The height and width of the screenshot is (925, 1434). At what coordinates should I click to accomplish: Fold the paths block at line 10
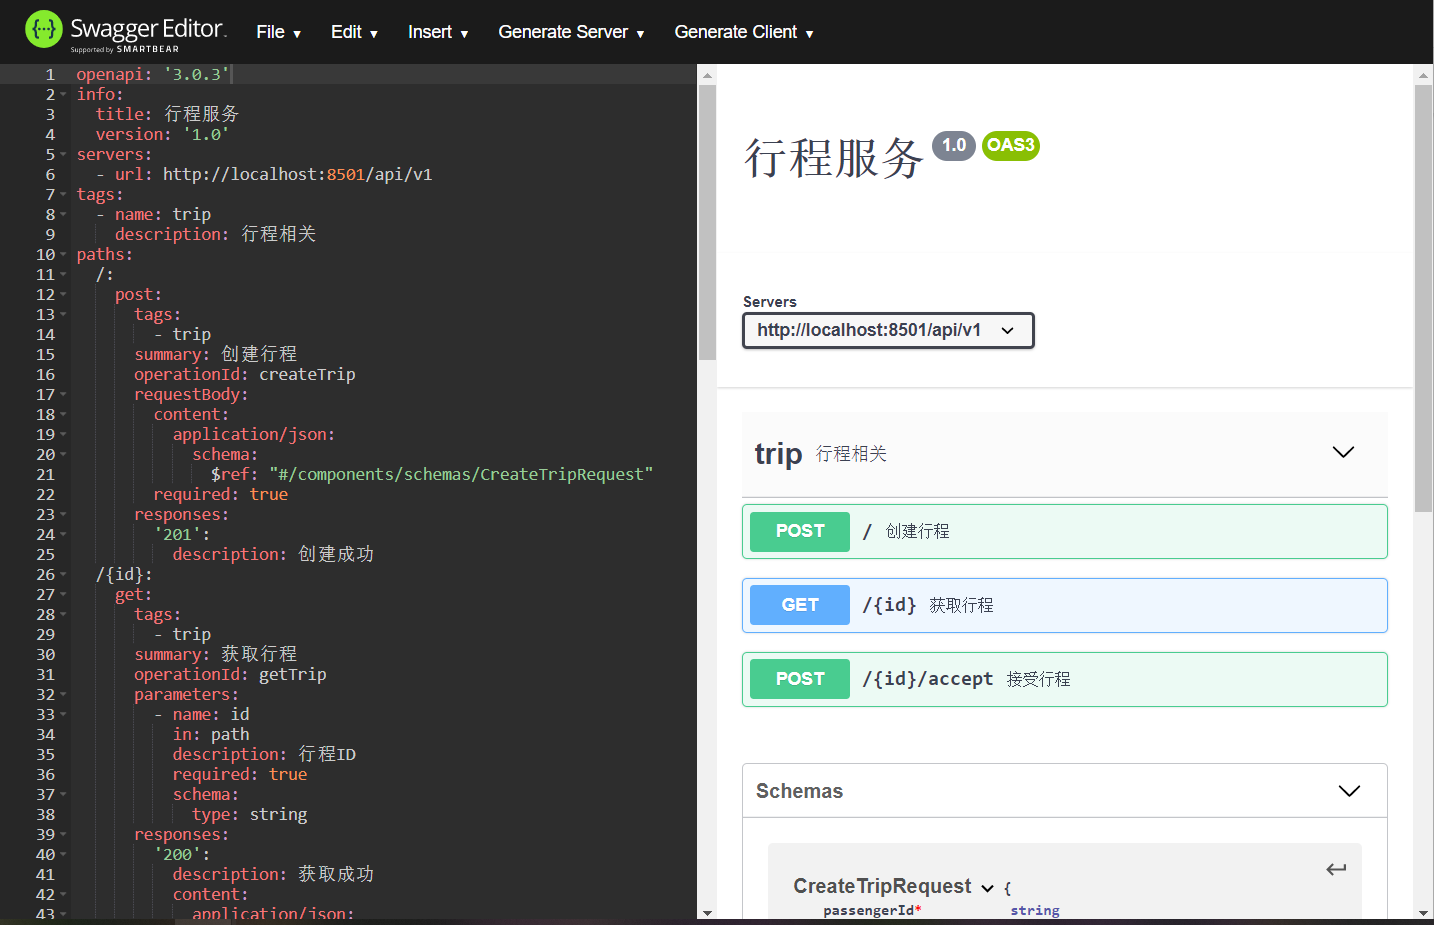tap(63, 254)
